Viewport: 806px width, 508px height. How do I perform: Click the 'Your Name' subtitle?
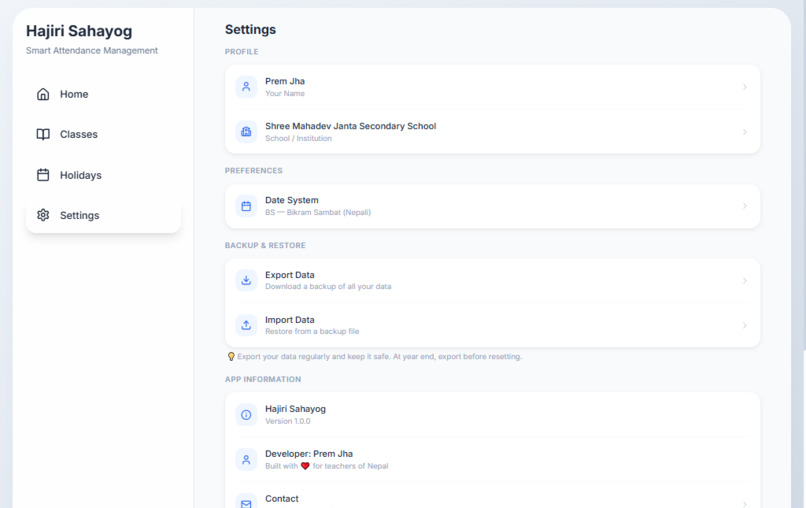[x=285, y=94]
